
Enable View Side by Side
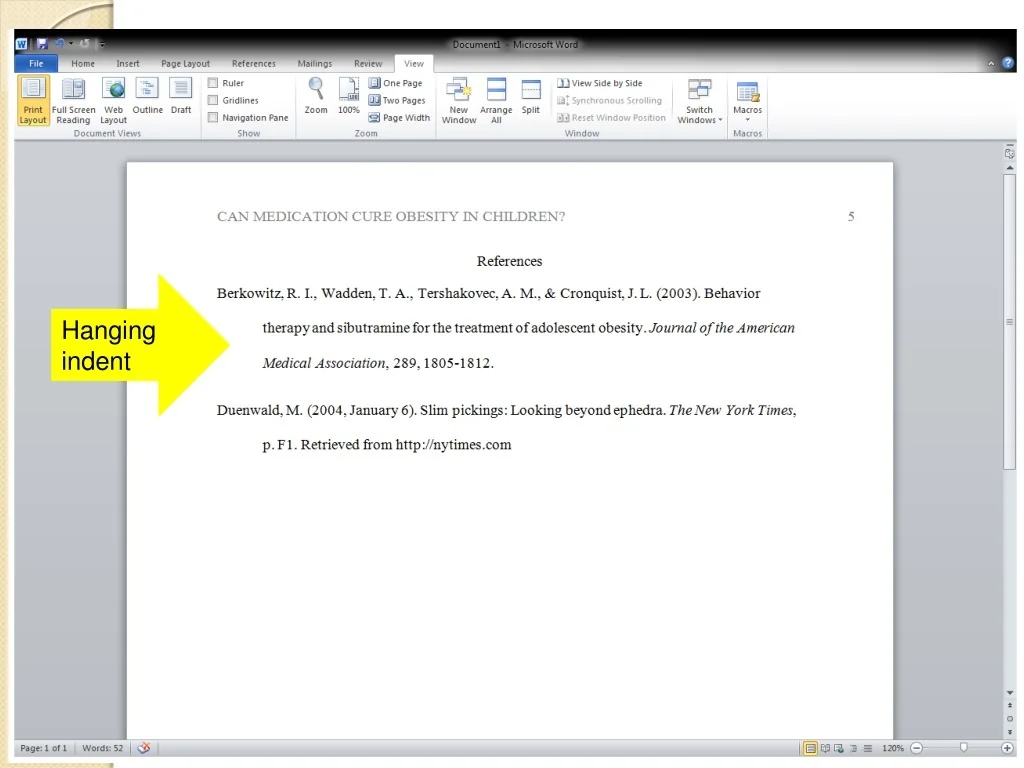(x=600, y=83)
